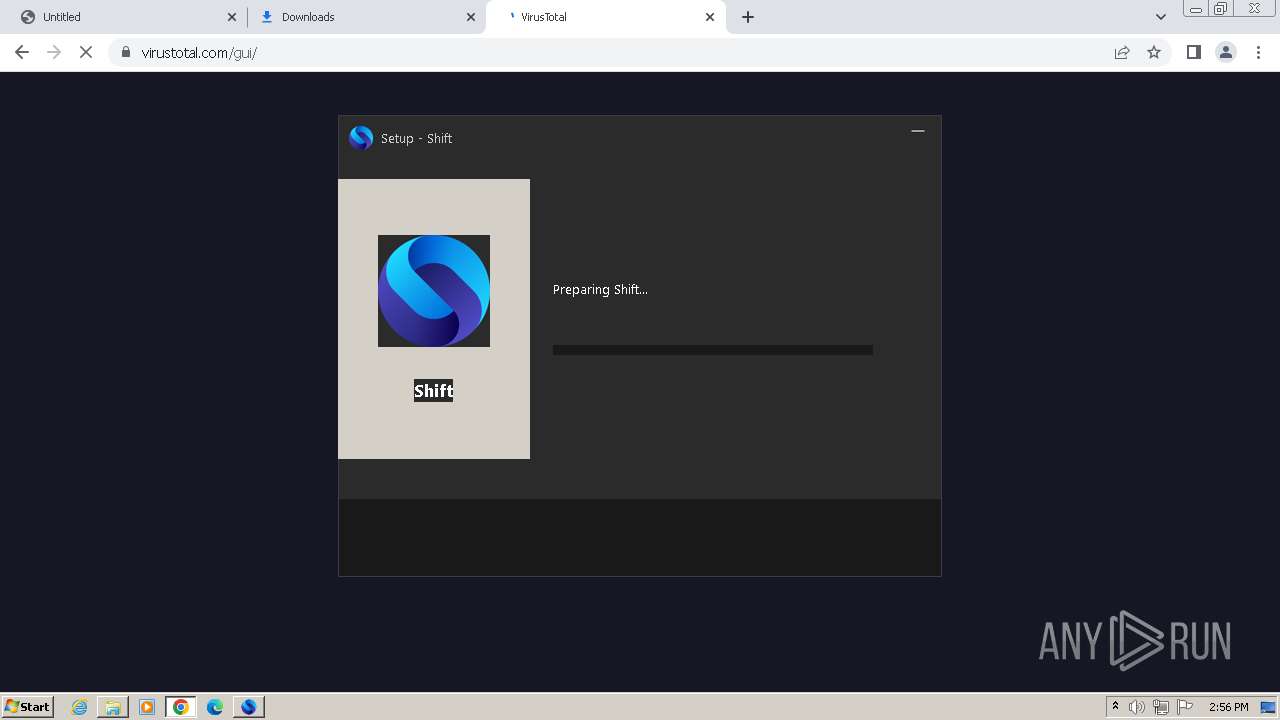Open File Explorer from taskbar
The height and width of the screenshot is (720, 1280).
(x=113, y=707)
